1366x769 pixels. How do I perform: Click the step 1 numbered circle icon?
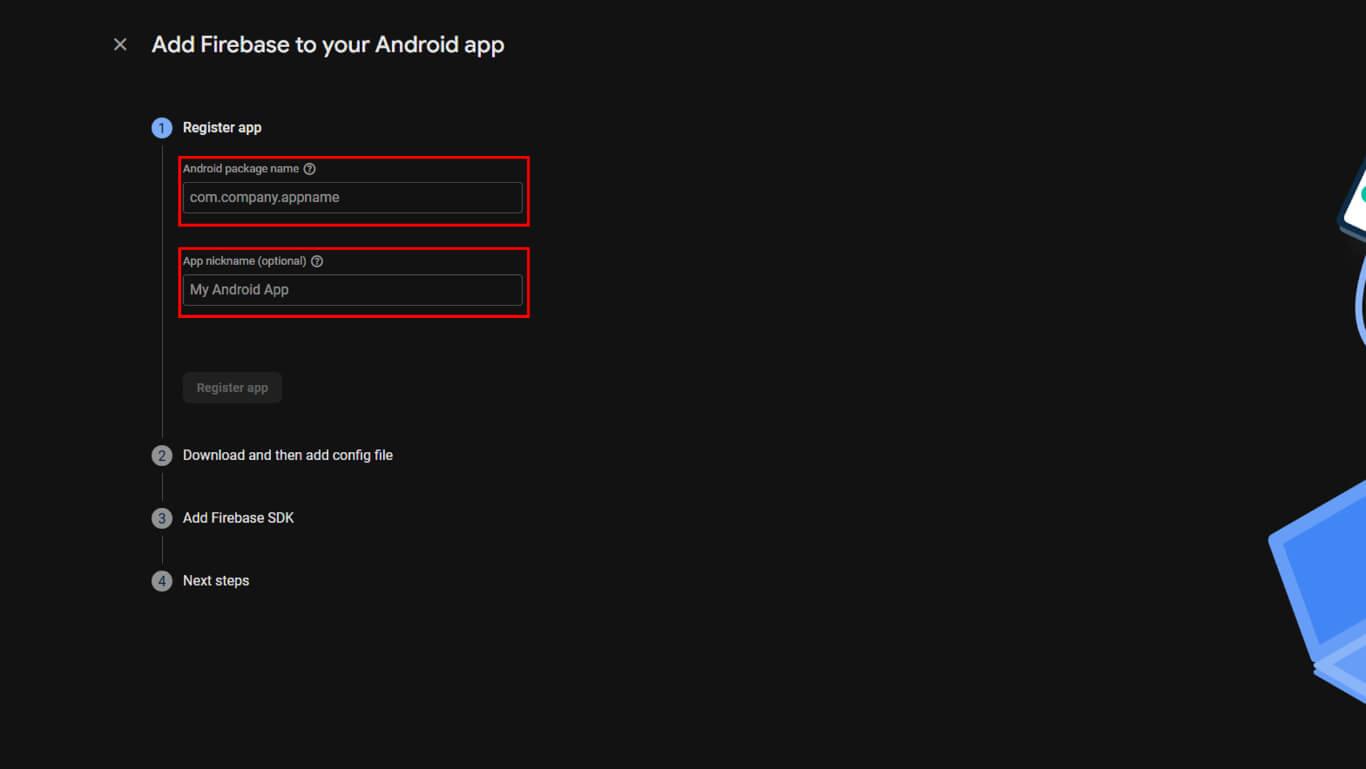[162, 128]
